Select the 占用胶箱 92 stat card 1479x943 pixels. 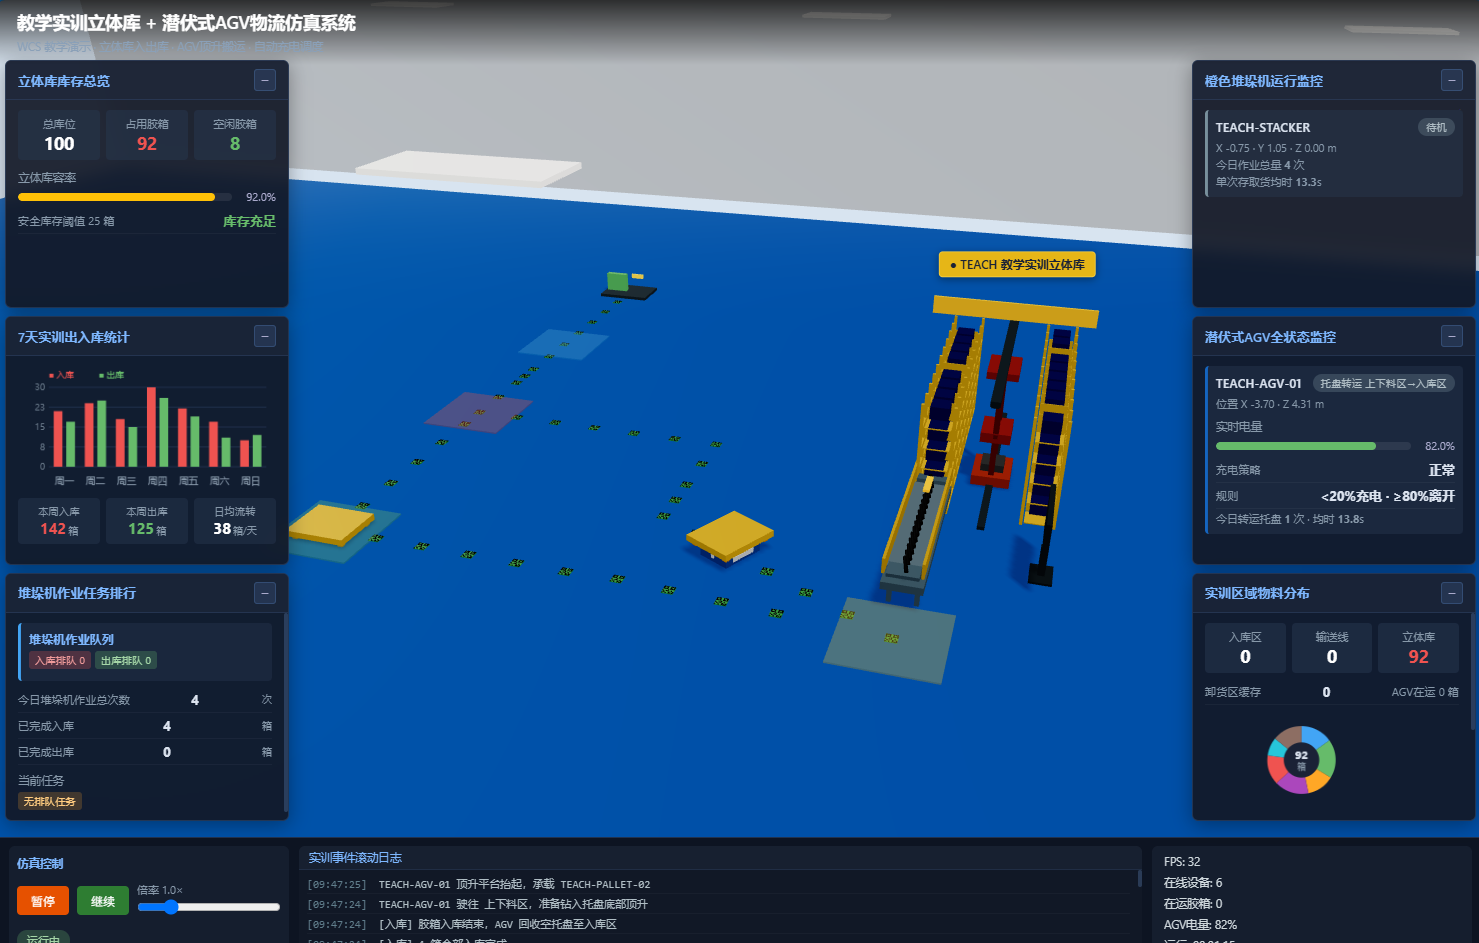(x=147, y=135)
